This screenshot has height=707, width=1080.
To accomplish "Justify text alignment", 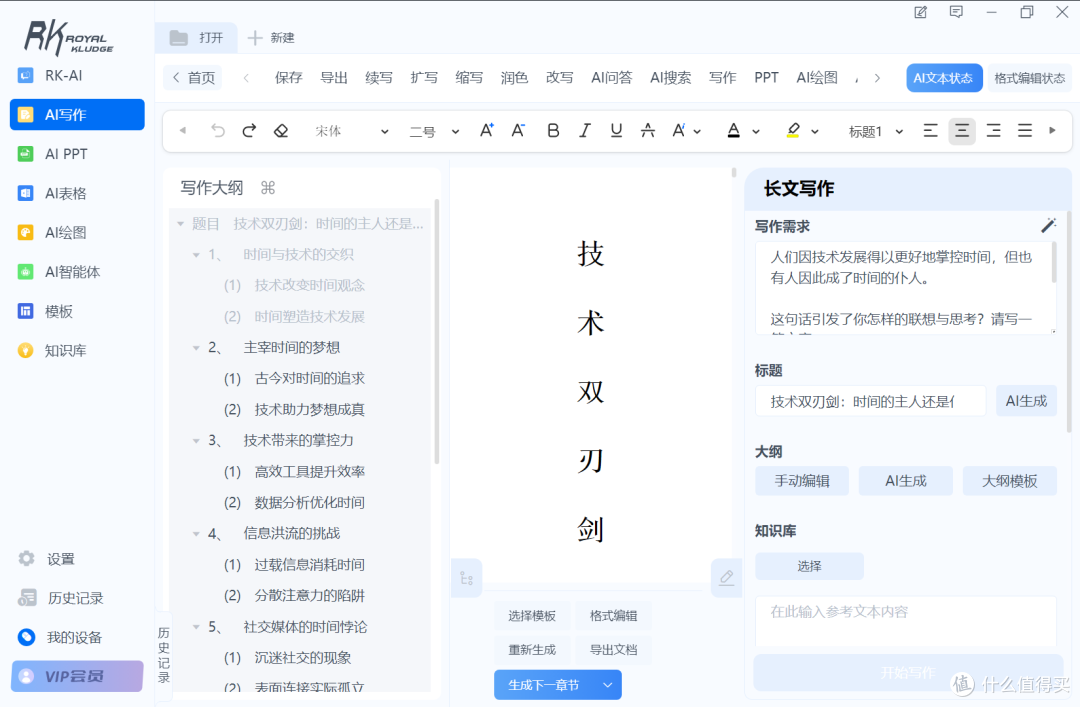I will pos(1025,130).
